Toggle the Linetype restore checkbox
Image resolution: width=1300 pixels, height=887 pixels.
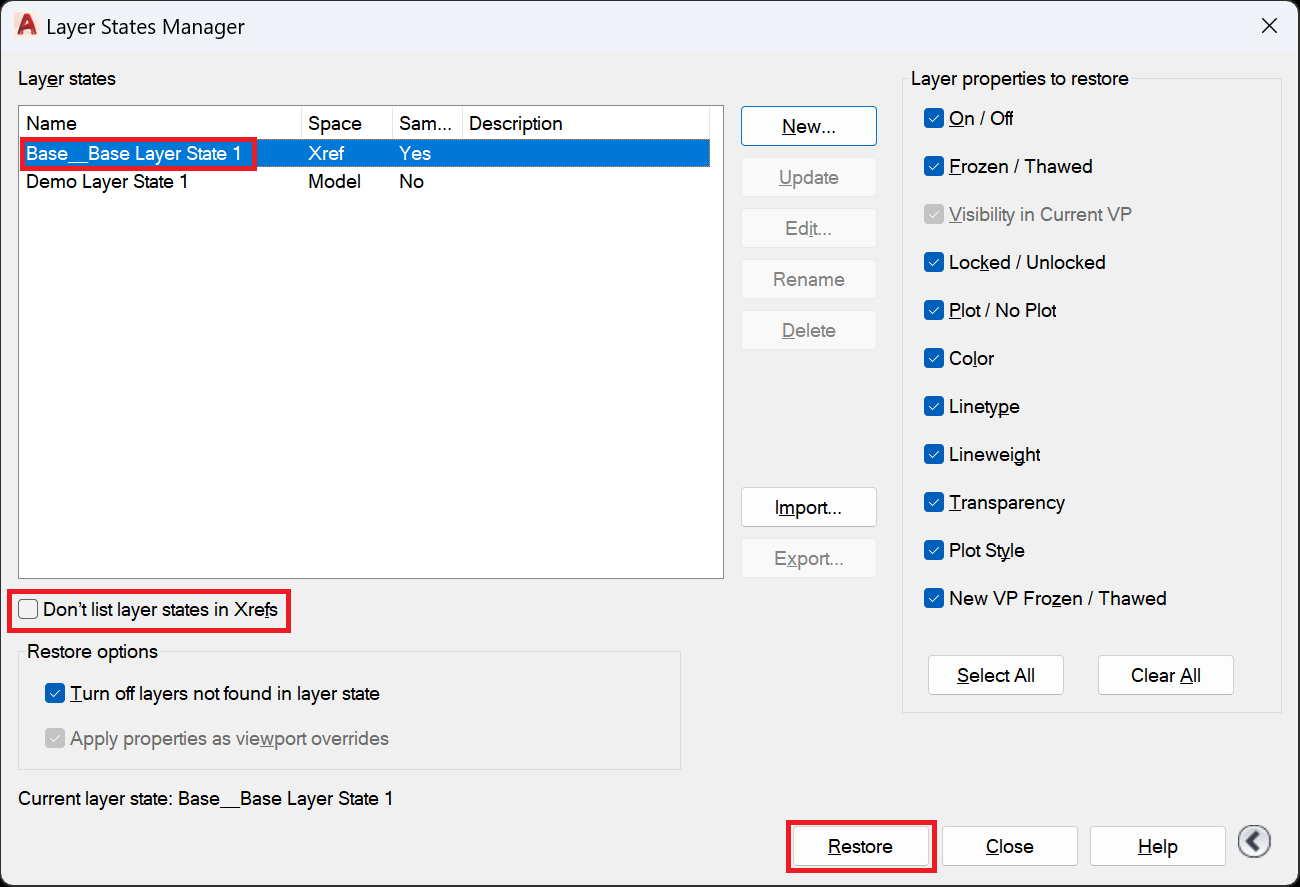click(934, 407)
